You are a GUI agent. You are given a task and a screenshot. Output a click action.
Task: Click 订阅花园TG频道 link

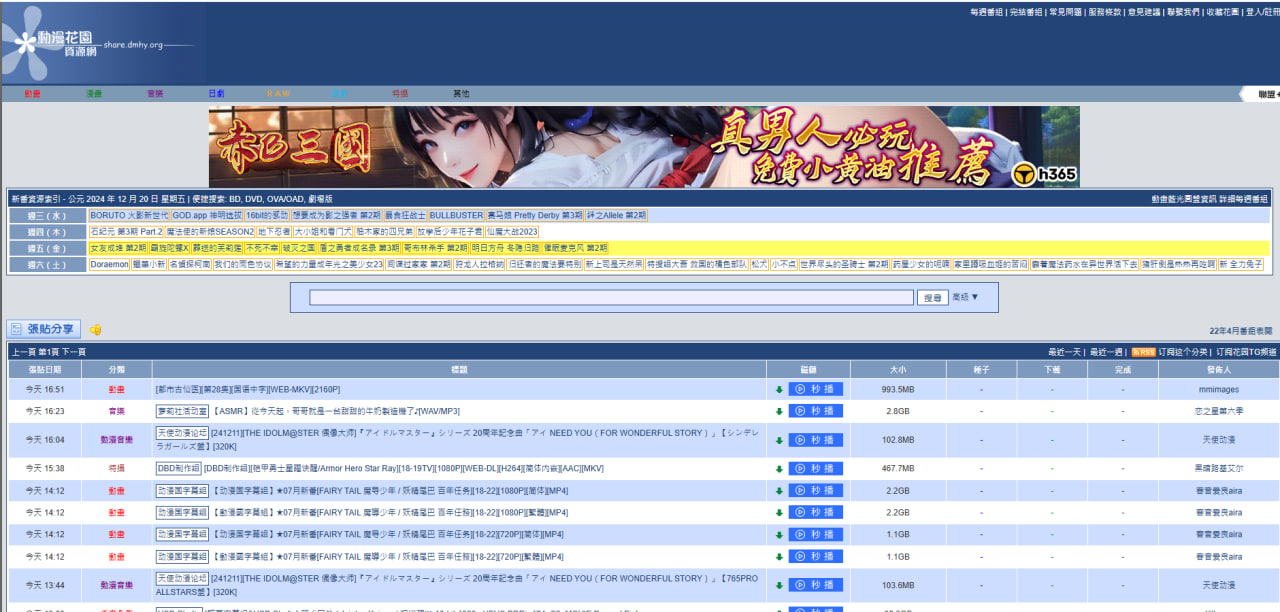(x=1246, y=352)
